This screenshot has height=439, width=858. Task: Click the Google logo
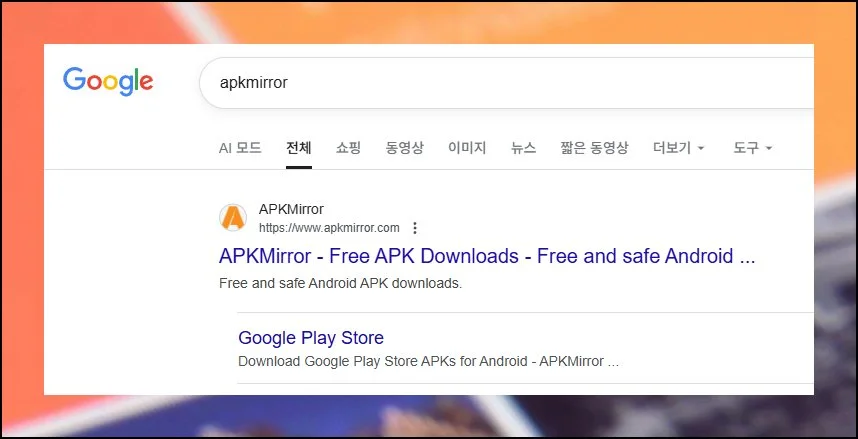click(108, 82)
